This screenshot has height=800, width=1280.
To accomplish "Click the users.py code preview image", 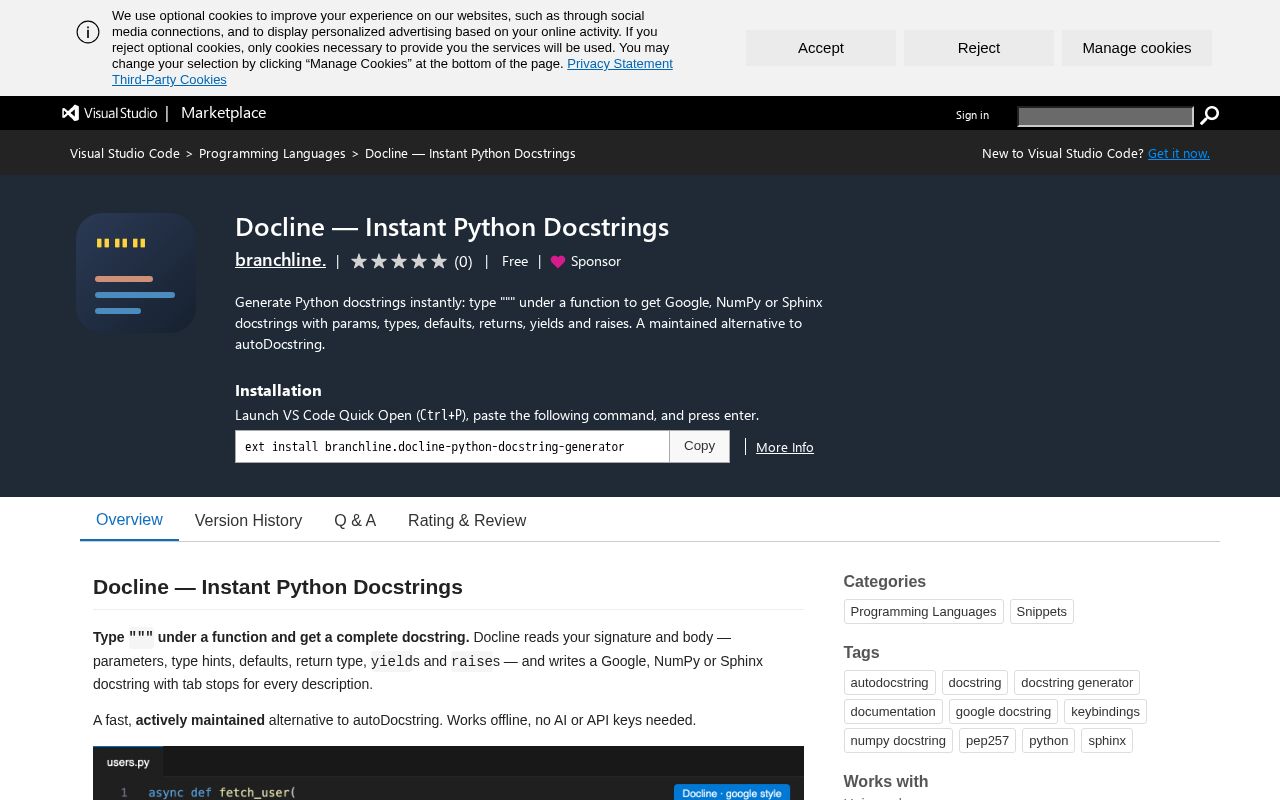I will pyautogui.click(x=448, y=773).
